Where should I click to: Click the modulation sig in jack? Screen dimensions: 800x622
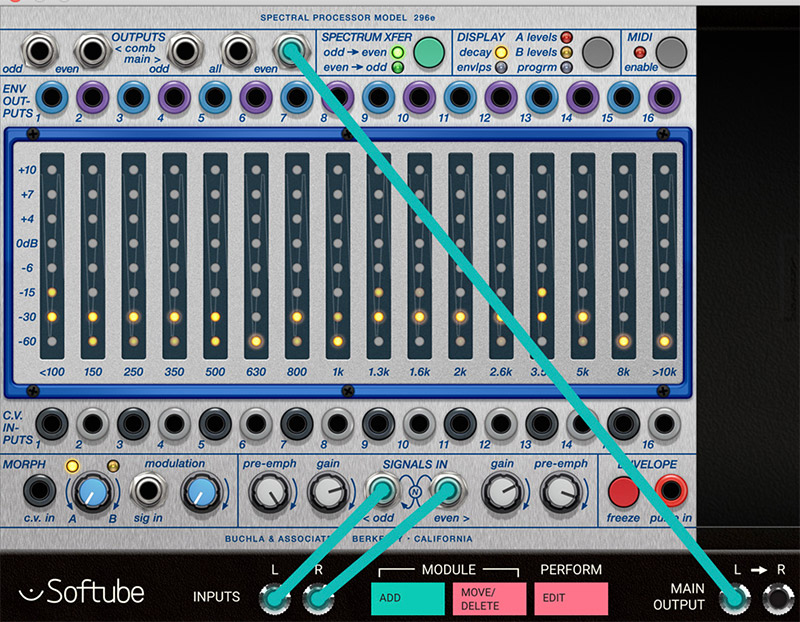point(150,491)
